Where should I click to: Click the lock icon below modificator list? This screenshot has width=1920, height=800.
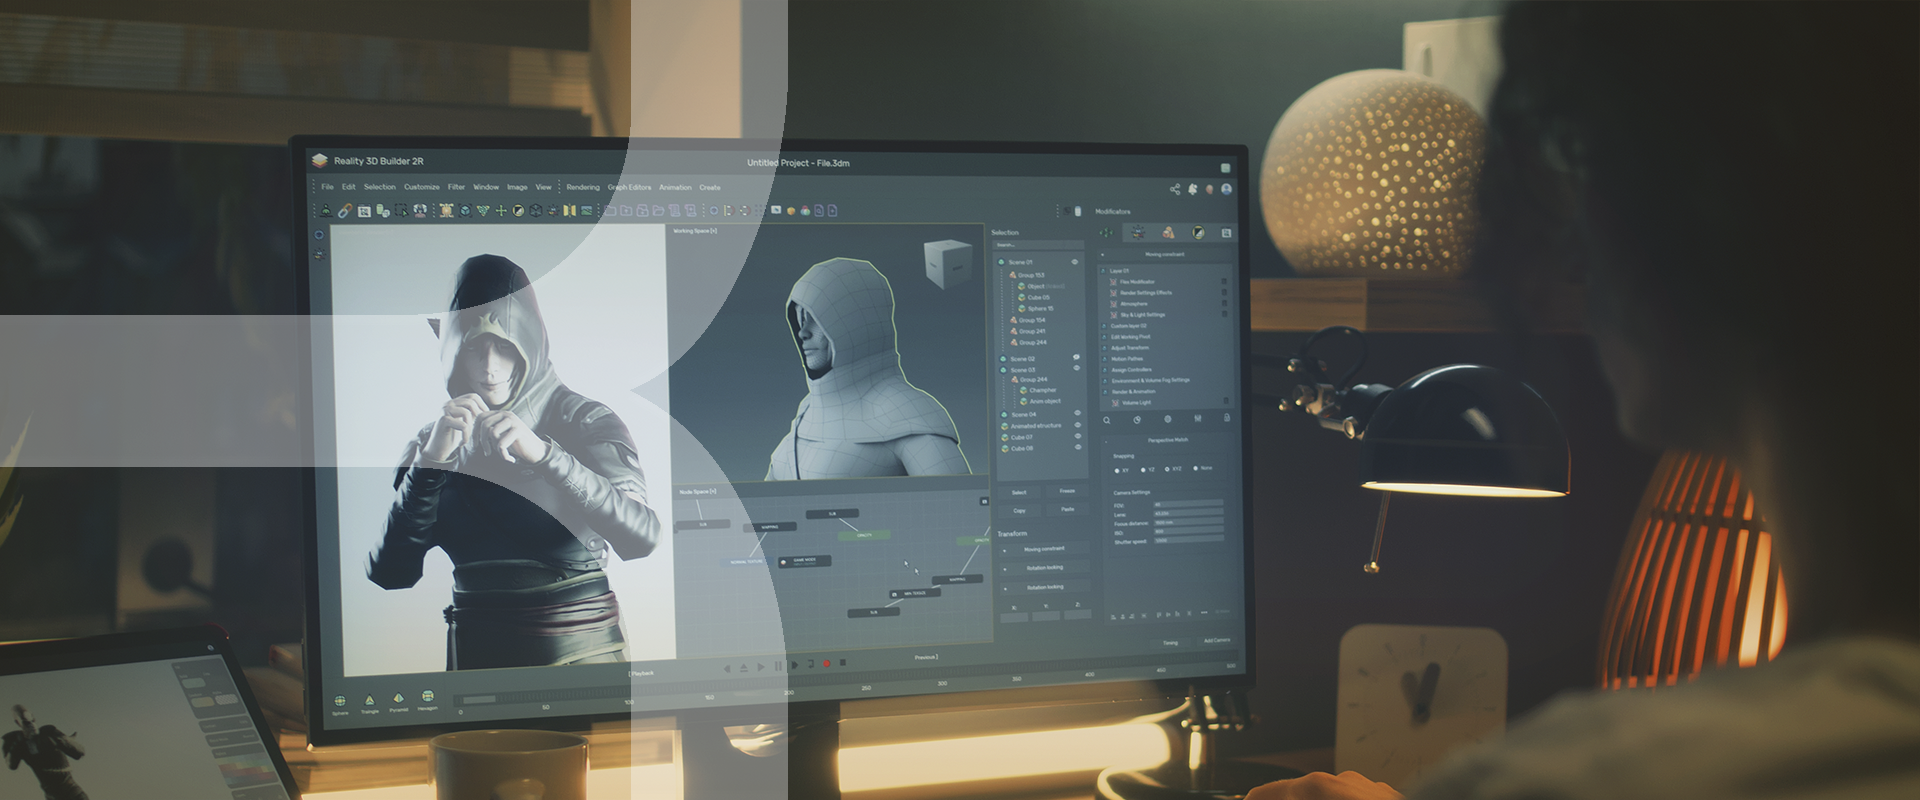click(1227, 418)
